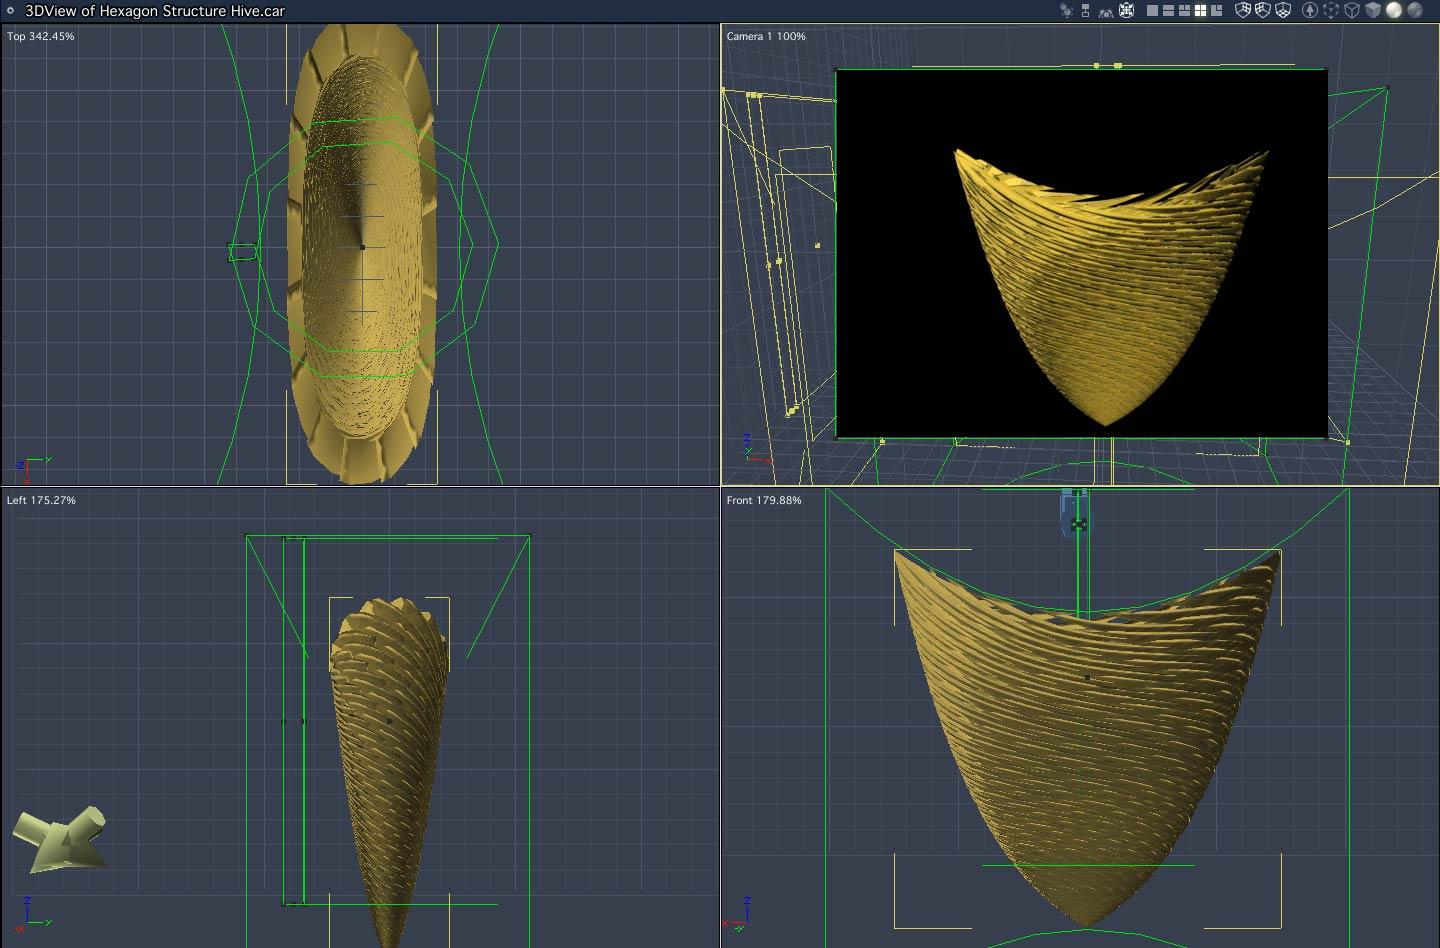
Task: Open the Camera 1 100% view menu
Action: [x=766, y=36]
